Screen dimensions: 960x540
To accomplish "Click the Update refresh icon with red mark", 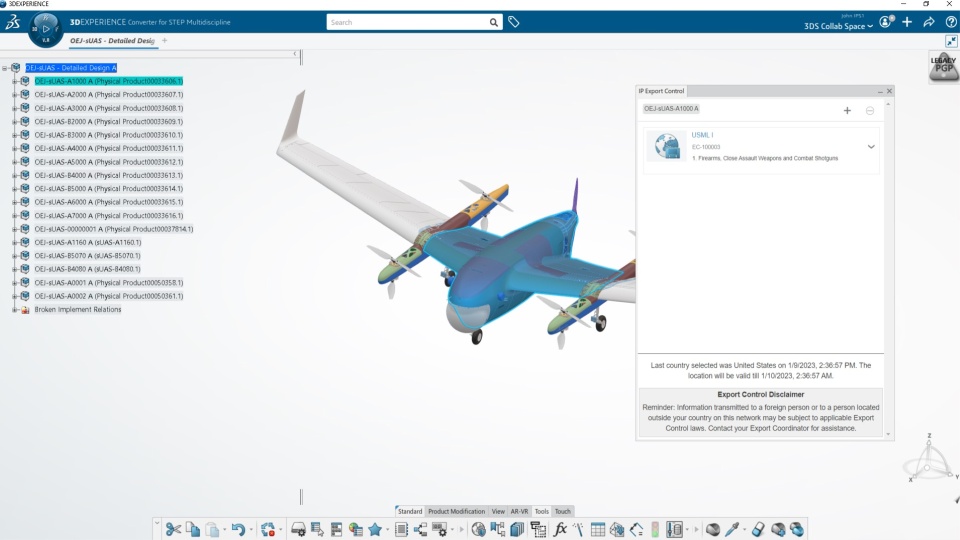I will tap(268, 530).
